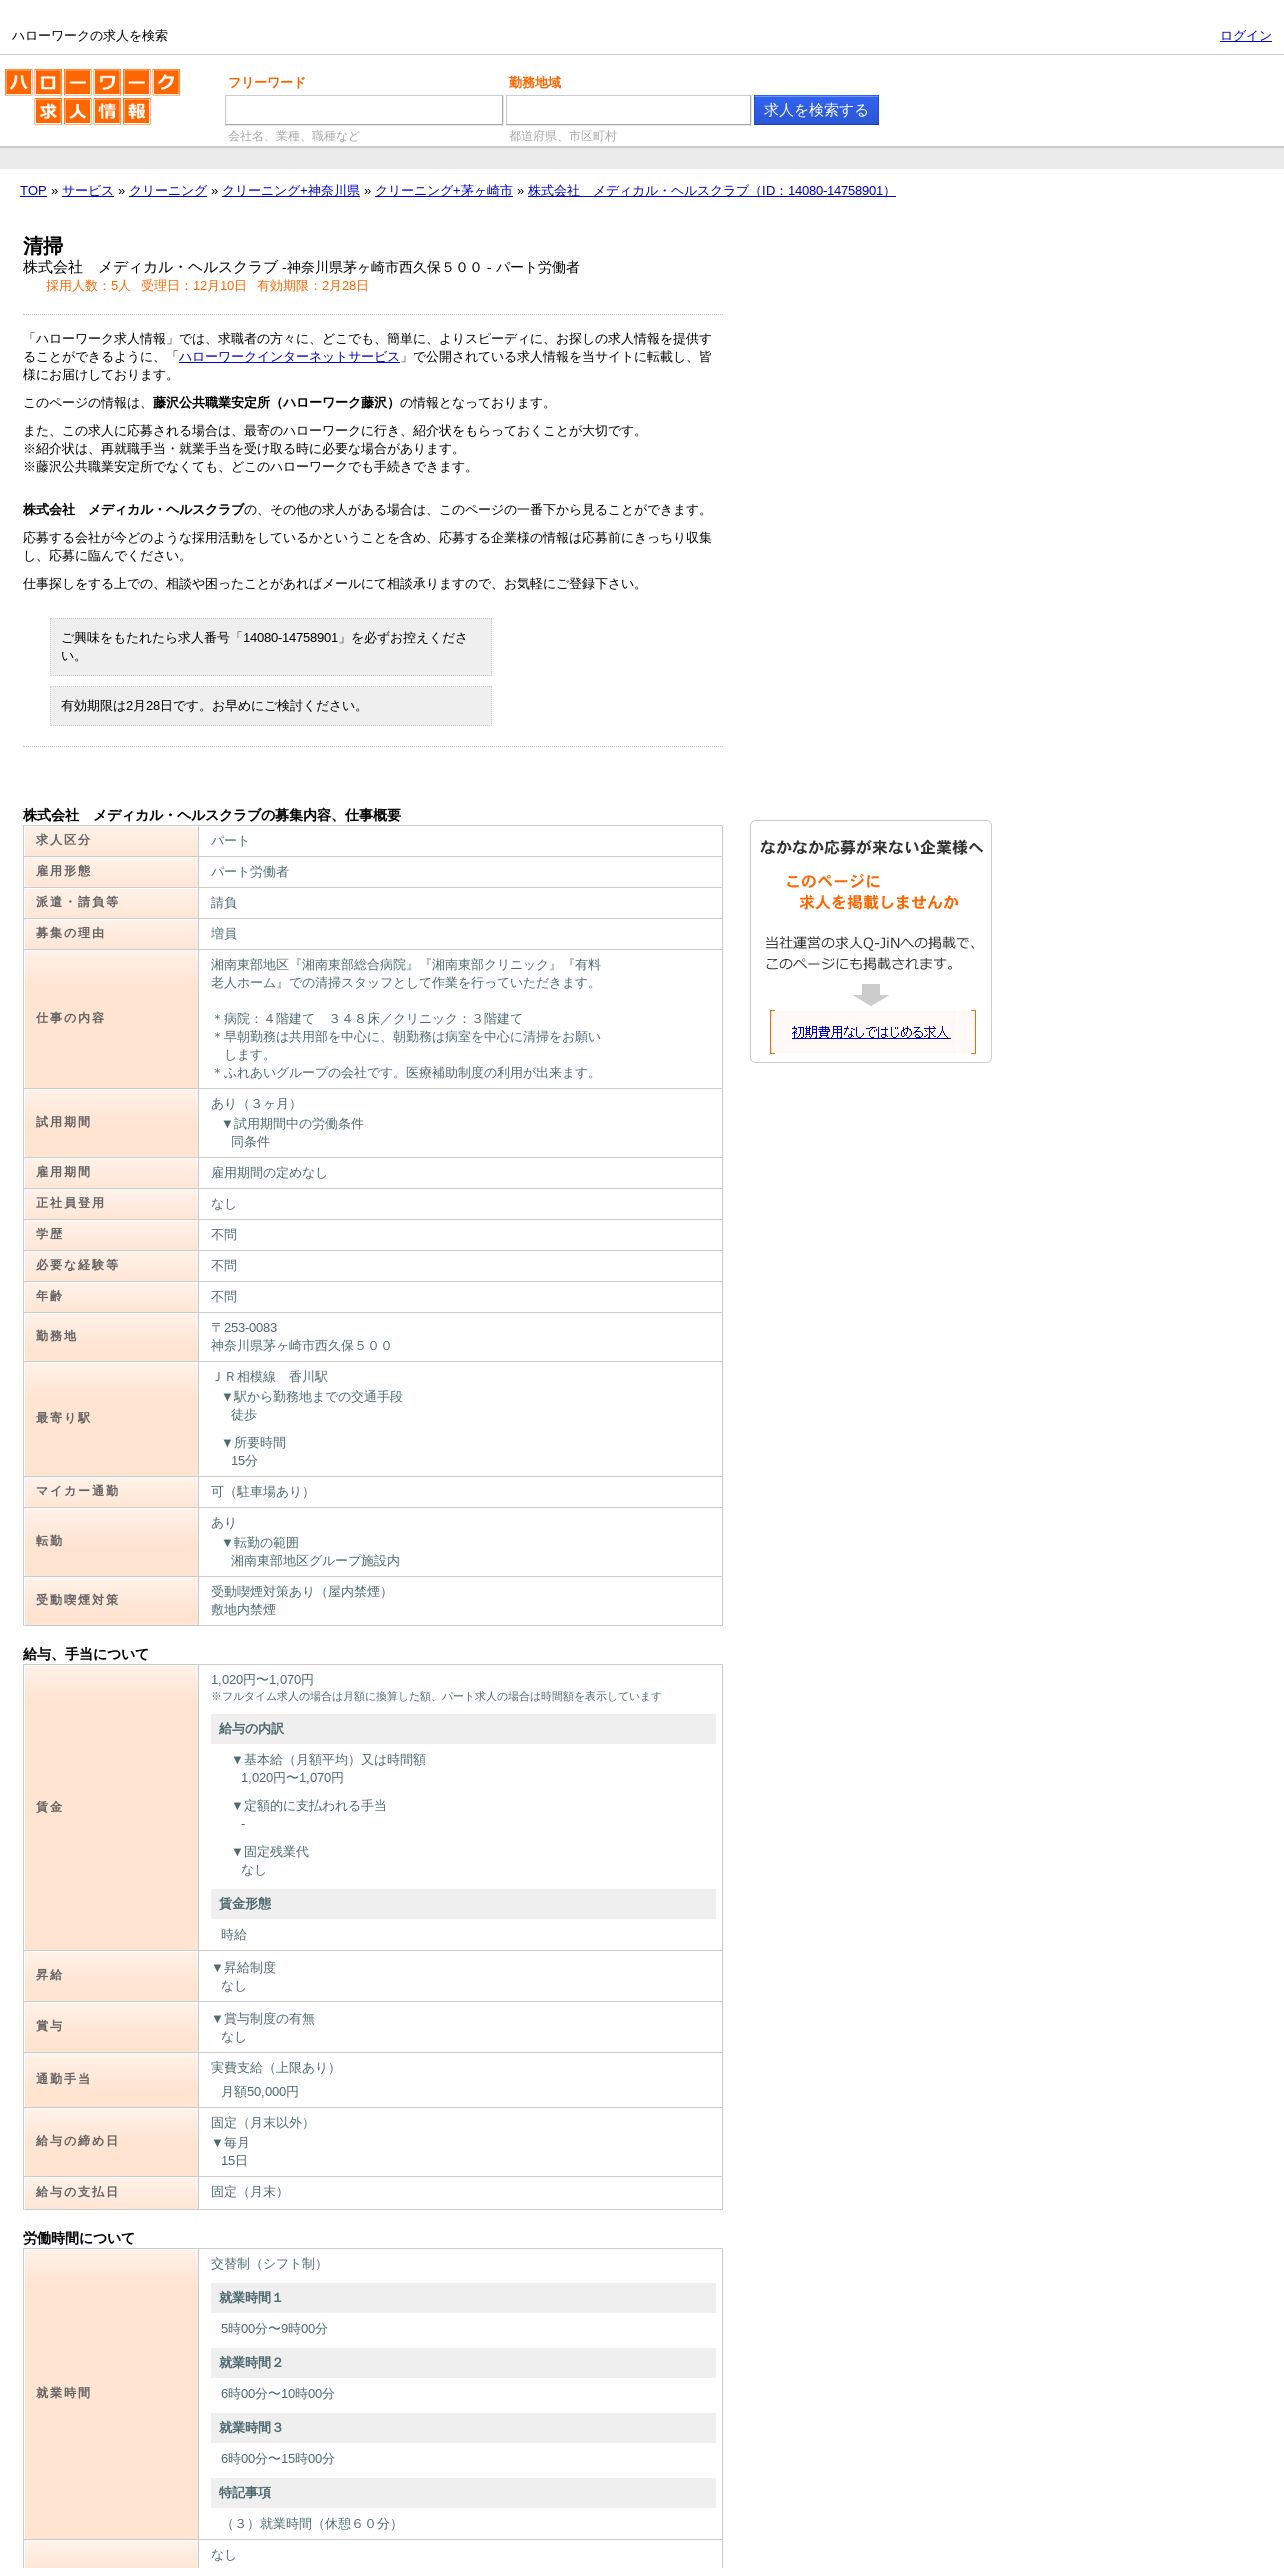Click the 15分 travel time value
This screenshot has width=1284, height=2568.
point(244,1461)
